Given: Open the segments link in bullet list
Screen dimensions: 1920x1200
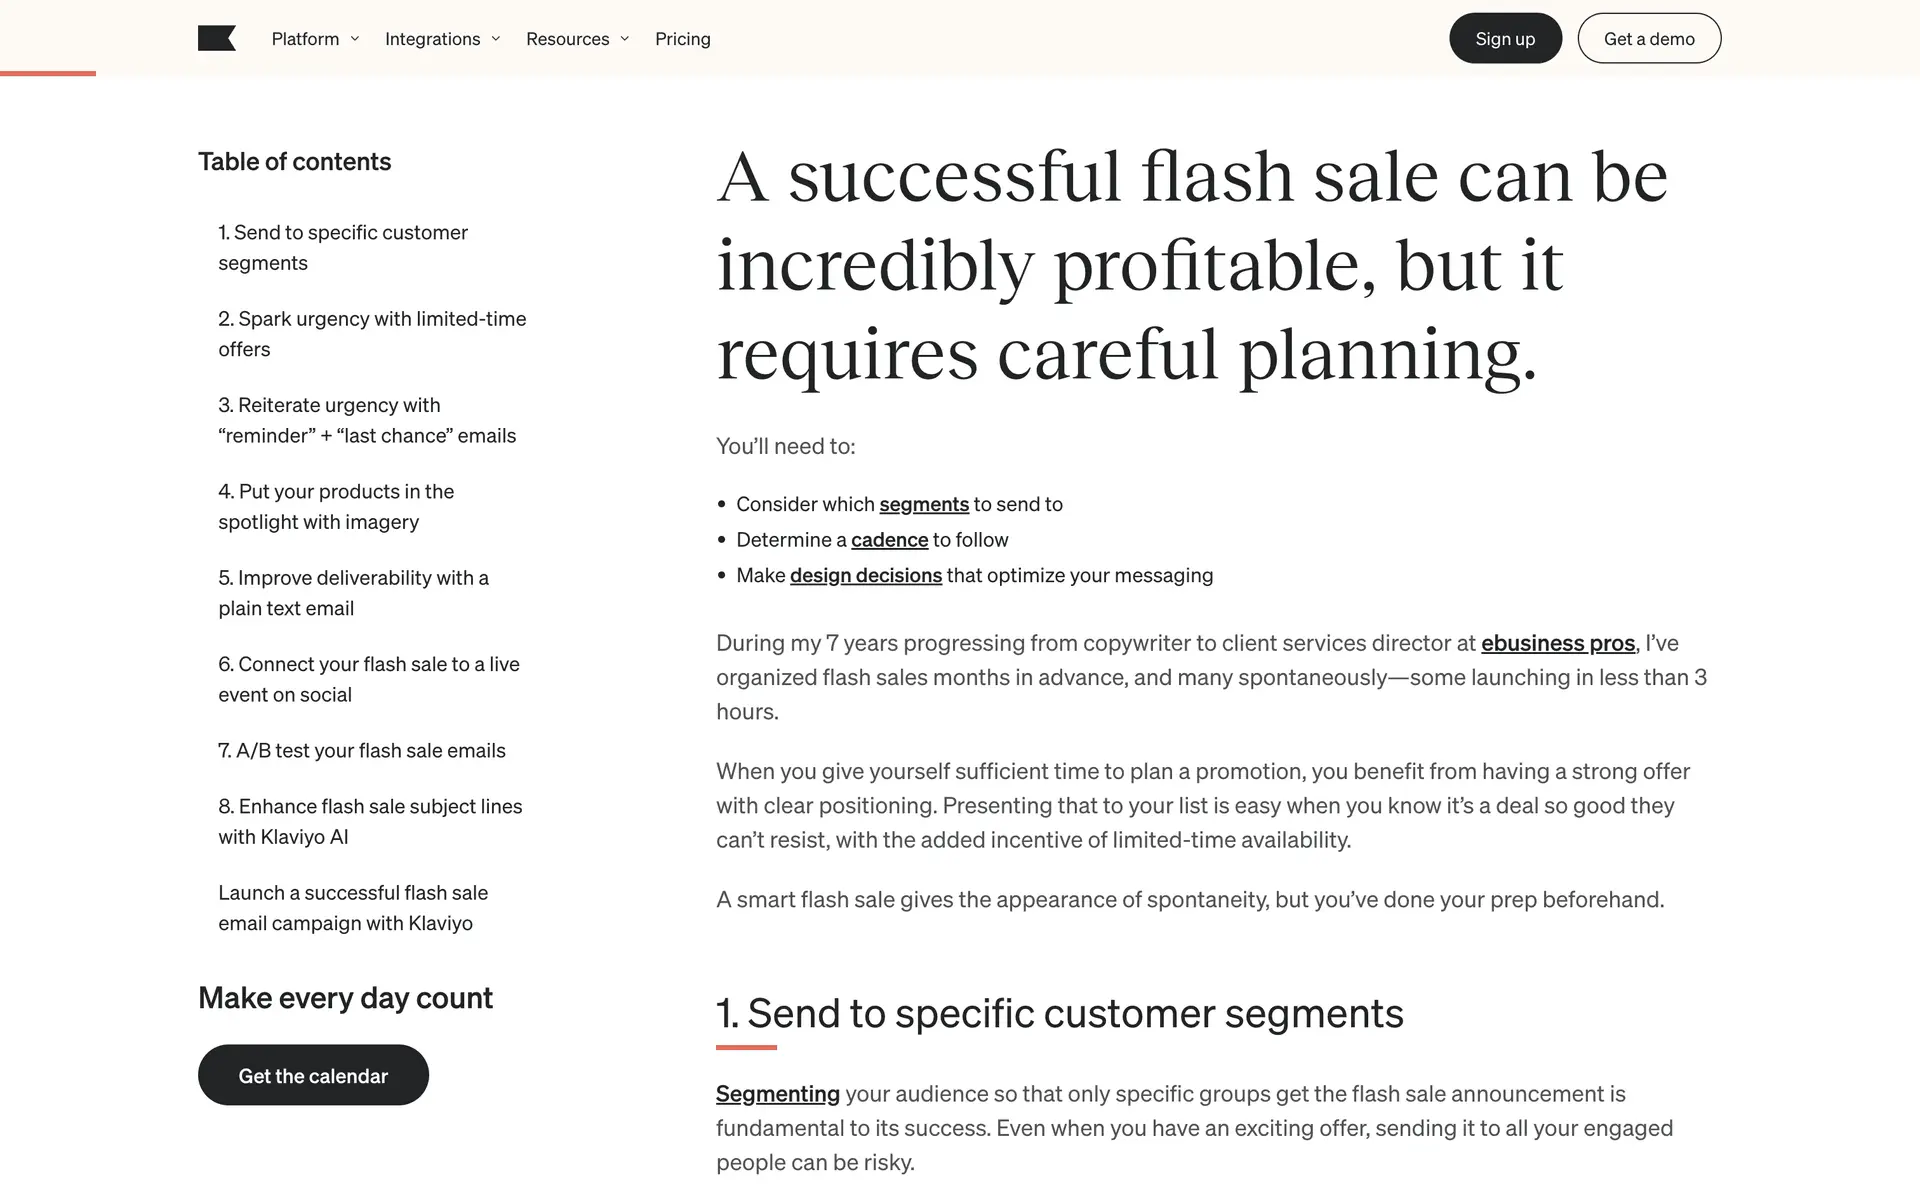Looking at the screenshot, I should pos(923,504).
